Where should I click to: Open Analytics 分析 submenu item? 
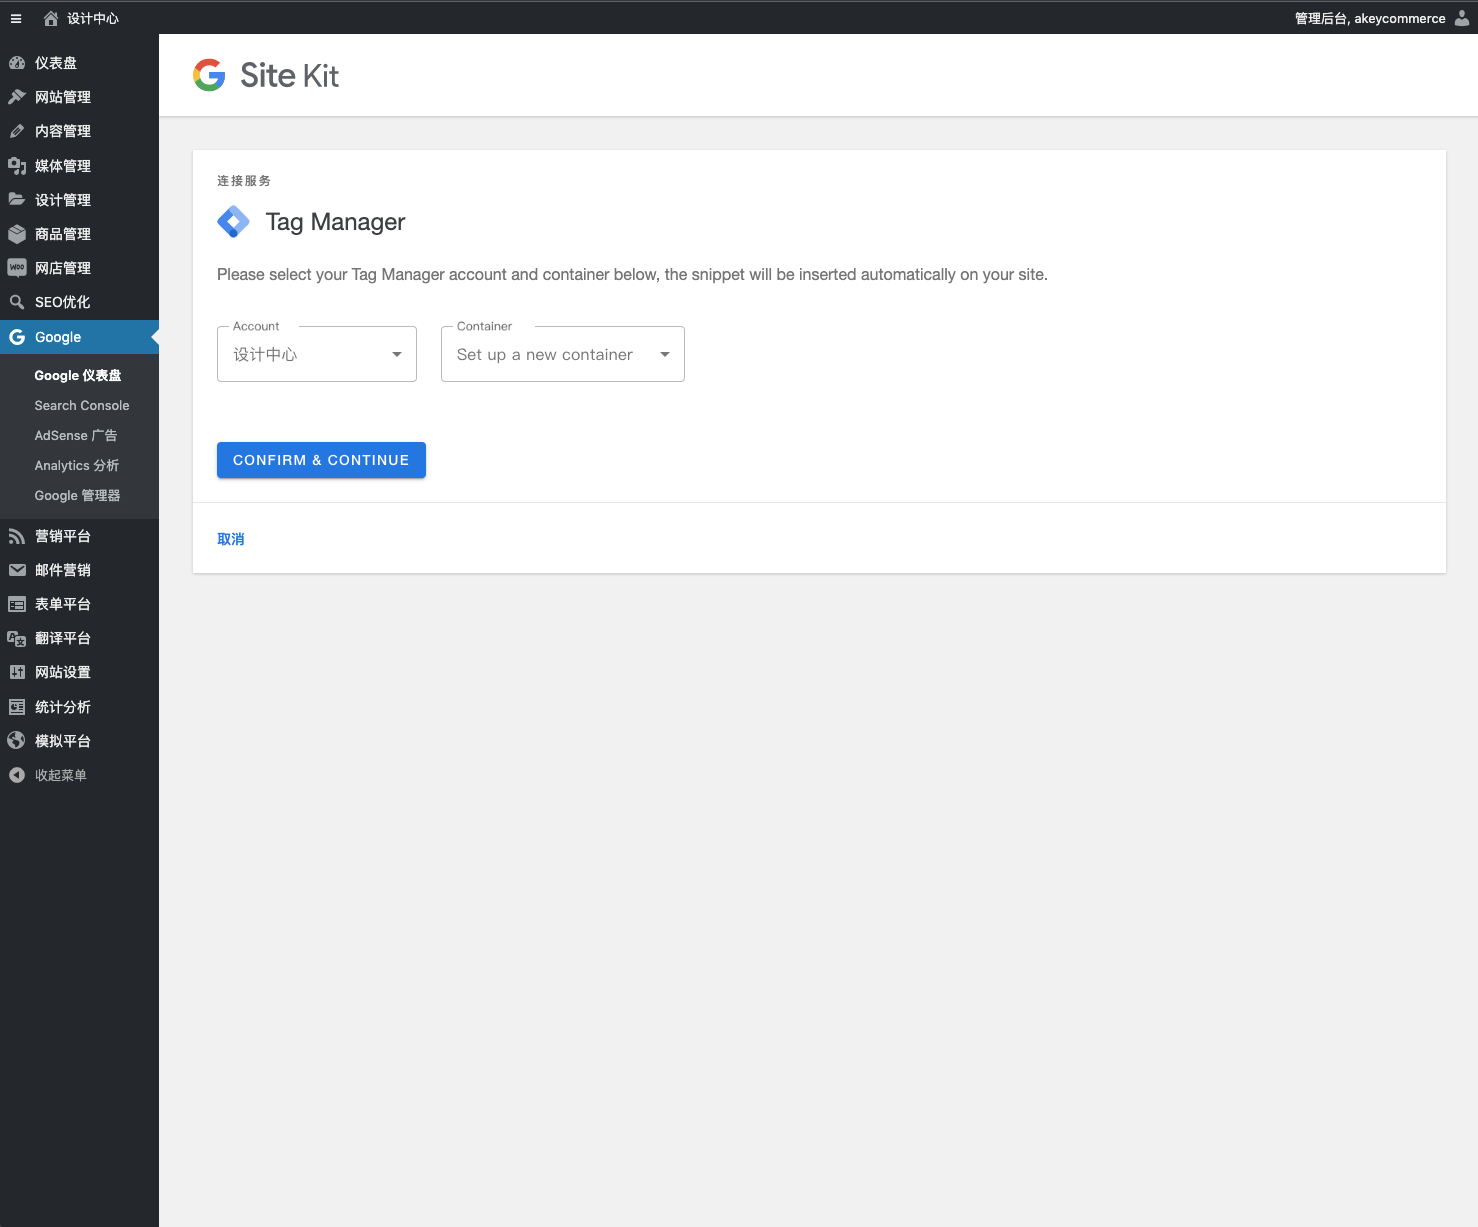click(x=77, y=465)
